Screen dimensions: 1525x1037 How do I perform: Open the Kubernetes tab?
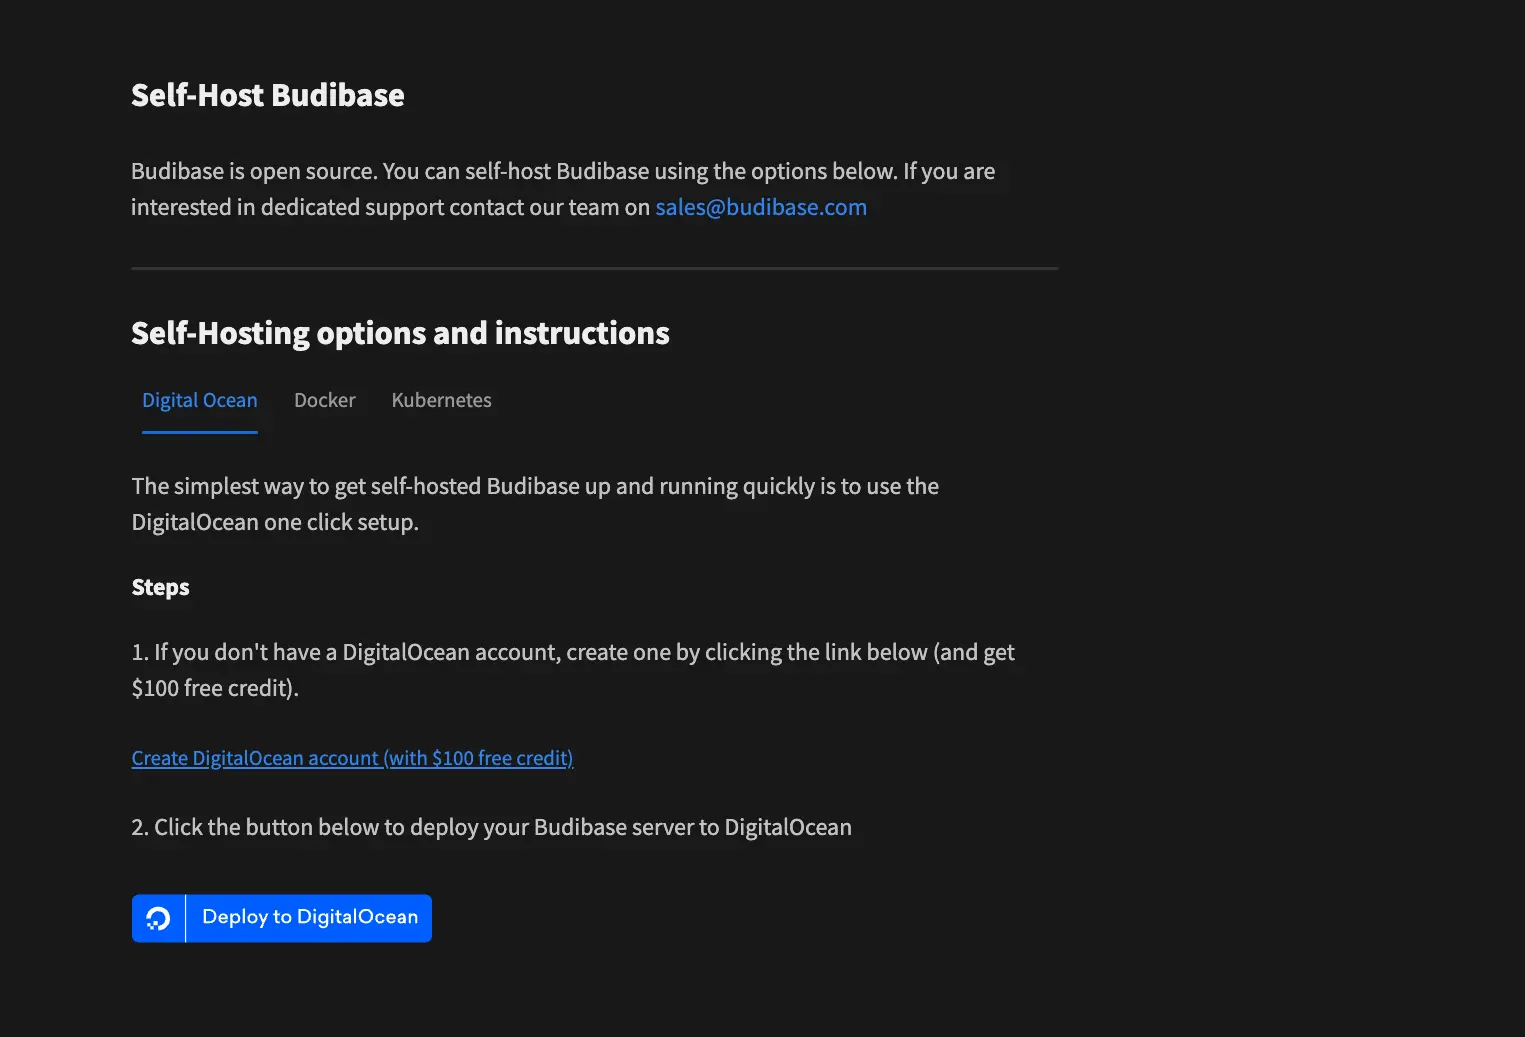[x=441, y=400]
